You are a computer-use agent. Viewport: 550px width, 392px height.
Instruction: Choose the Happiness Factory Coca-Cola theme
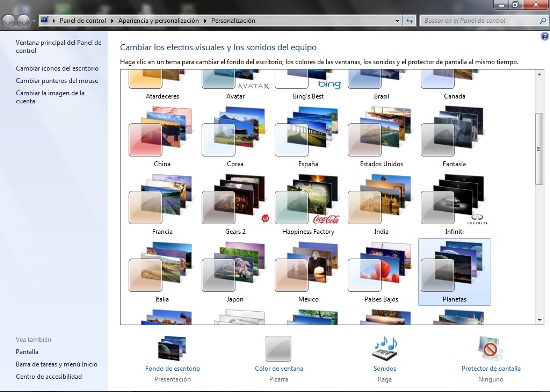click(x=308, y=204)
